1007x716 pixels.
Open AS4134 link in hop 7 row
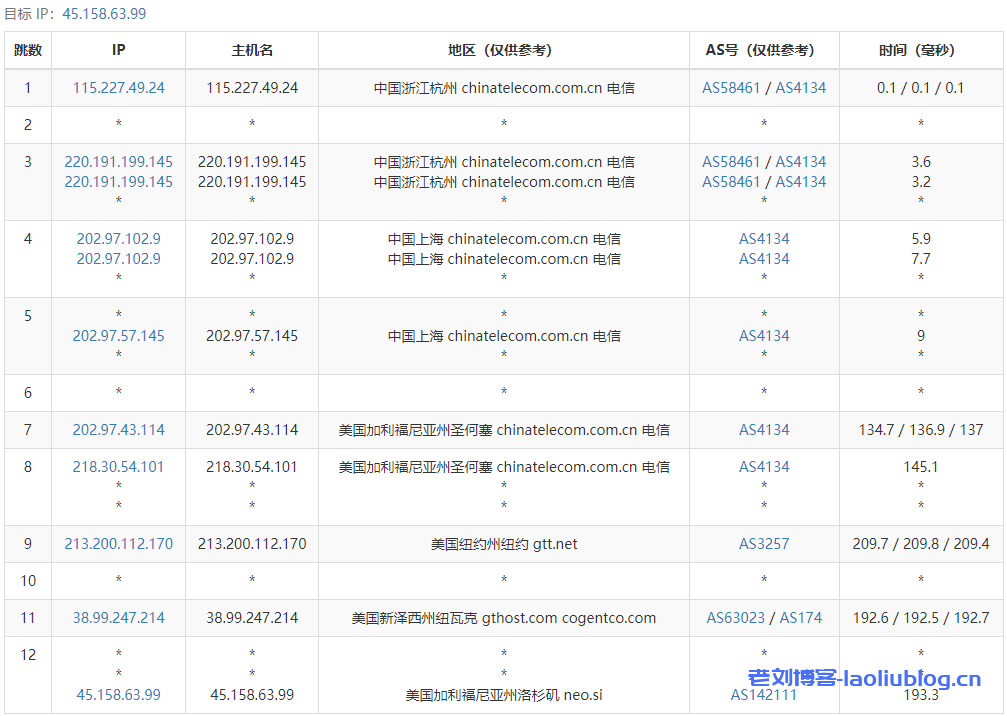coord(764,430)
